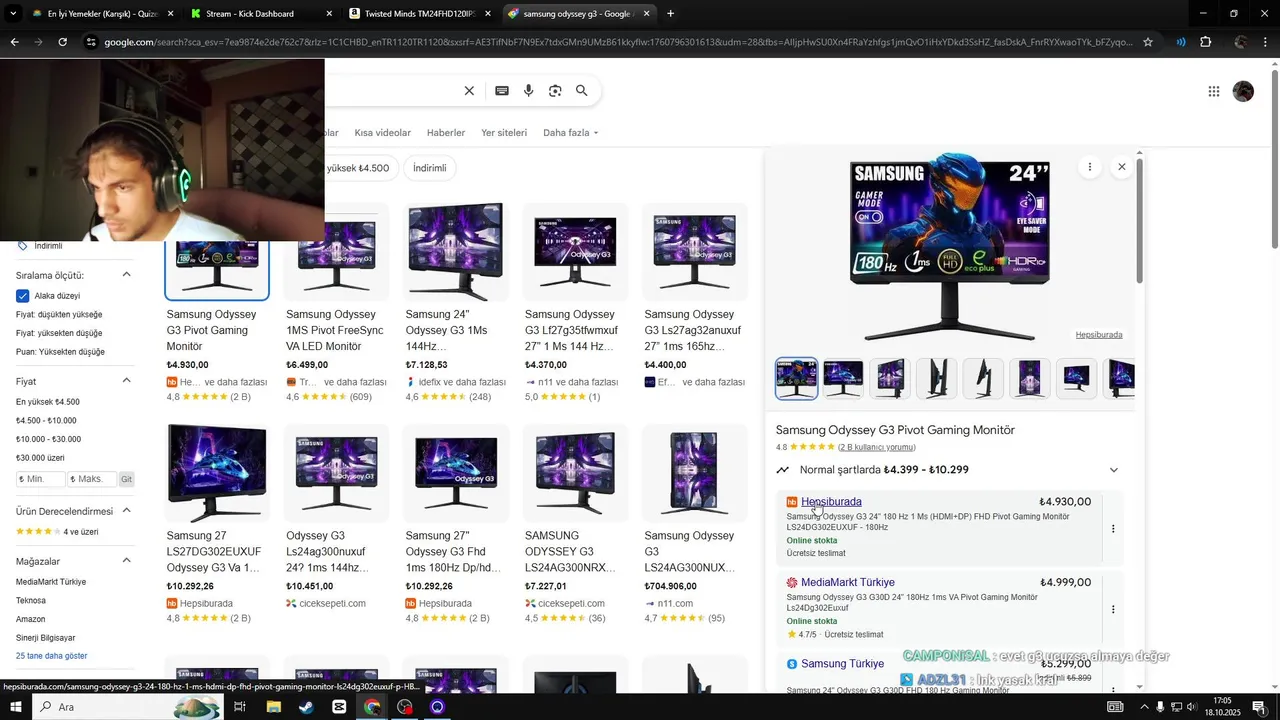Open the browser extensions puzzle icon
1280x720 pixels.
click(1205, 42)
